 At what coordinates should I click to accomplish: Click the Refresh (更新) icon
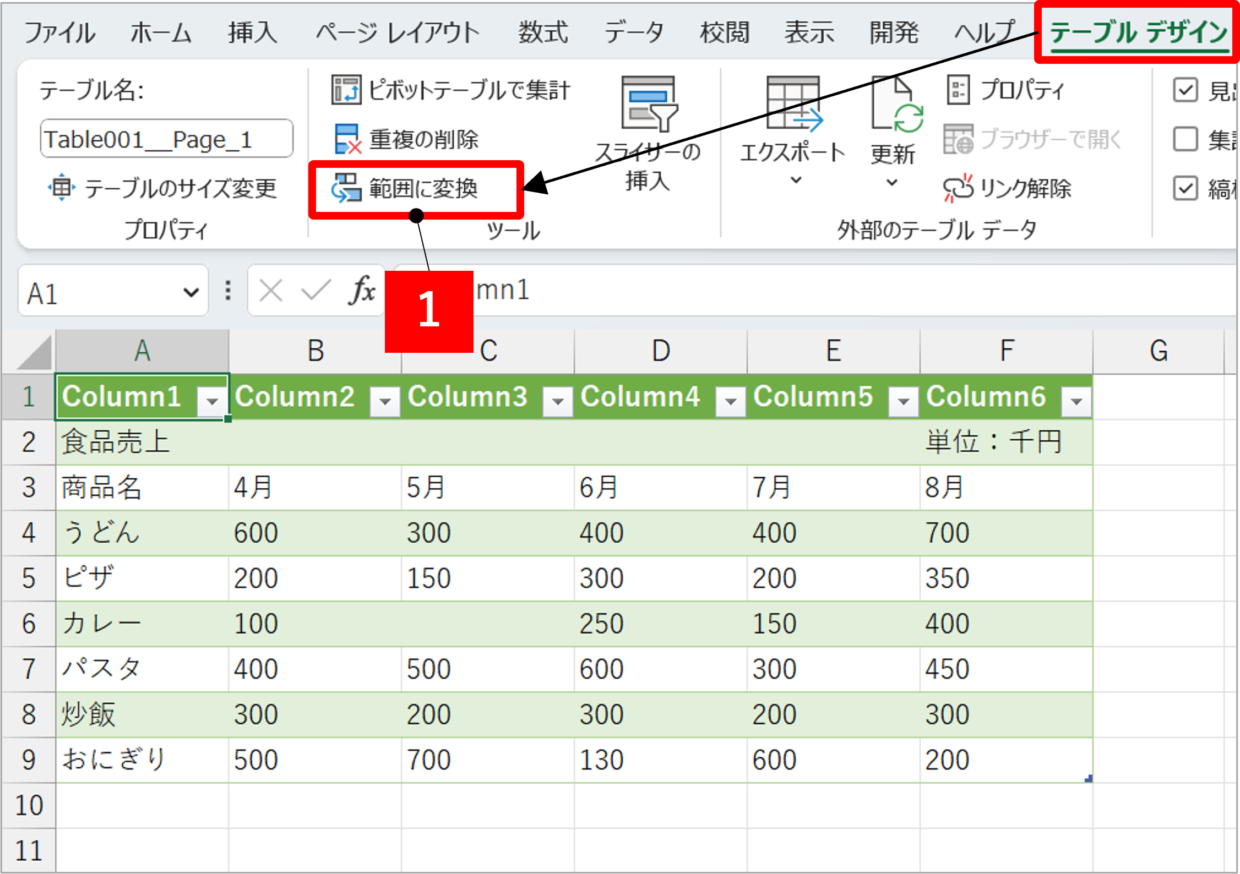[893, 106]
